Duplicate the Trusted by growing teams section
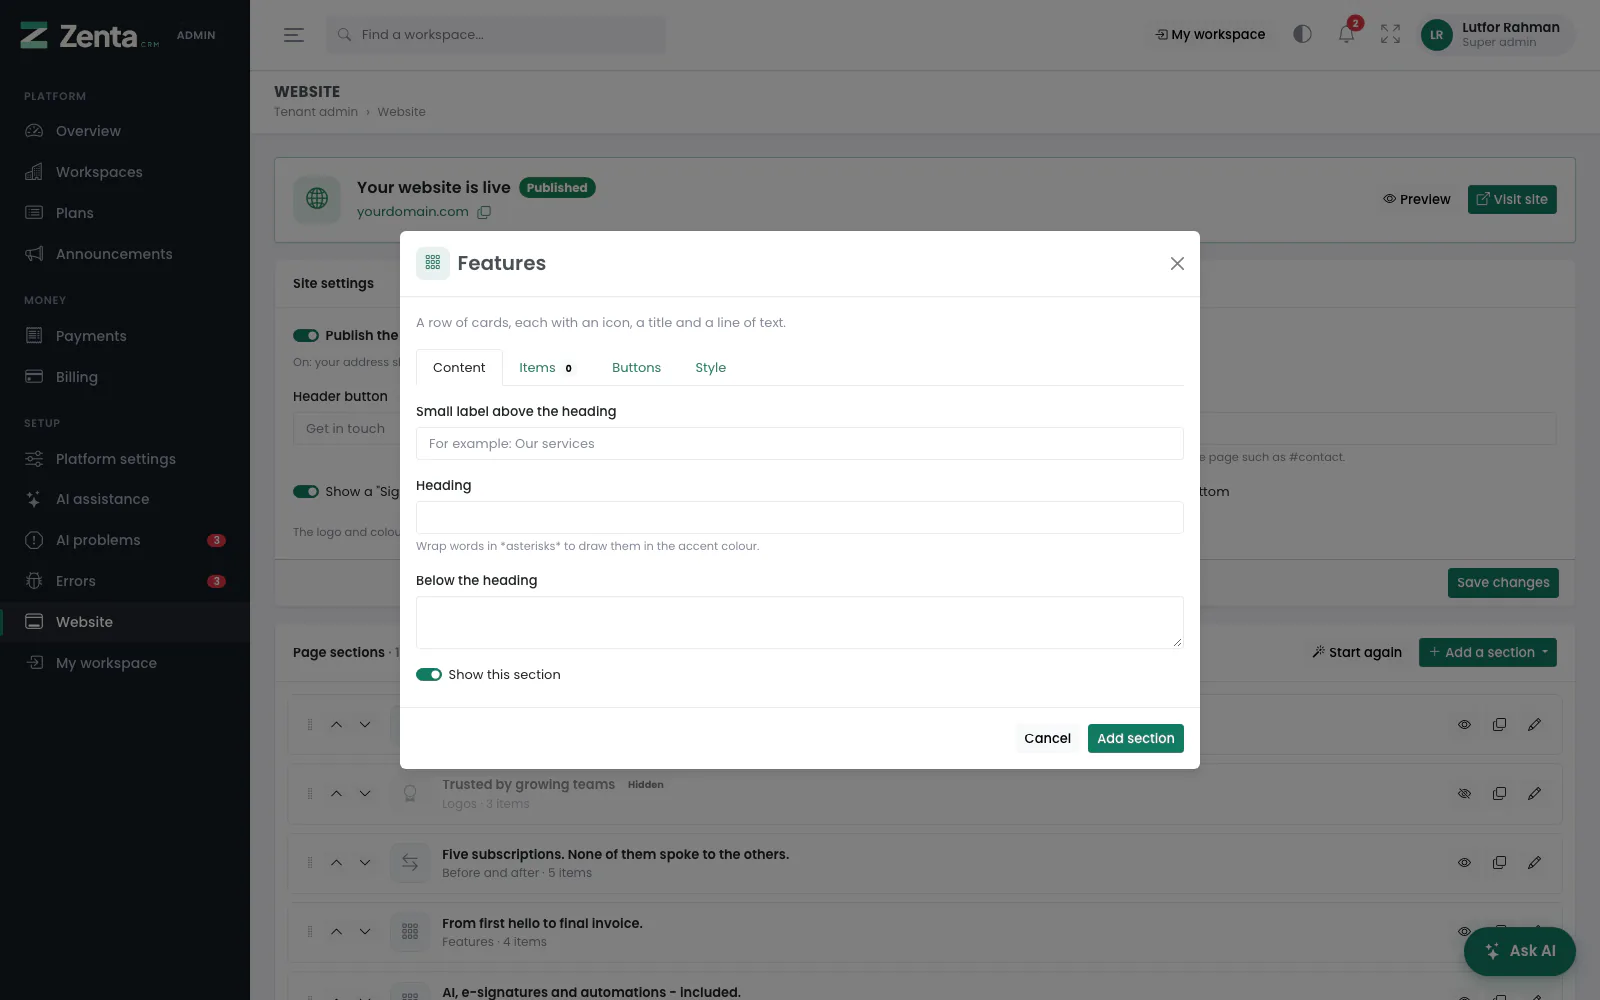 pyautogui.click(x=1499, y=794)
